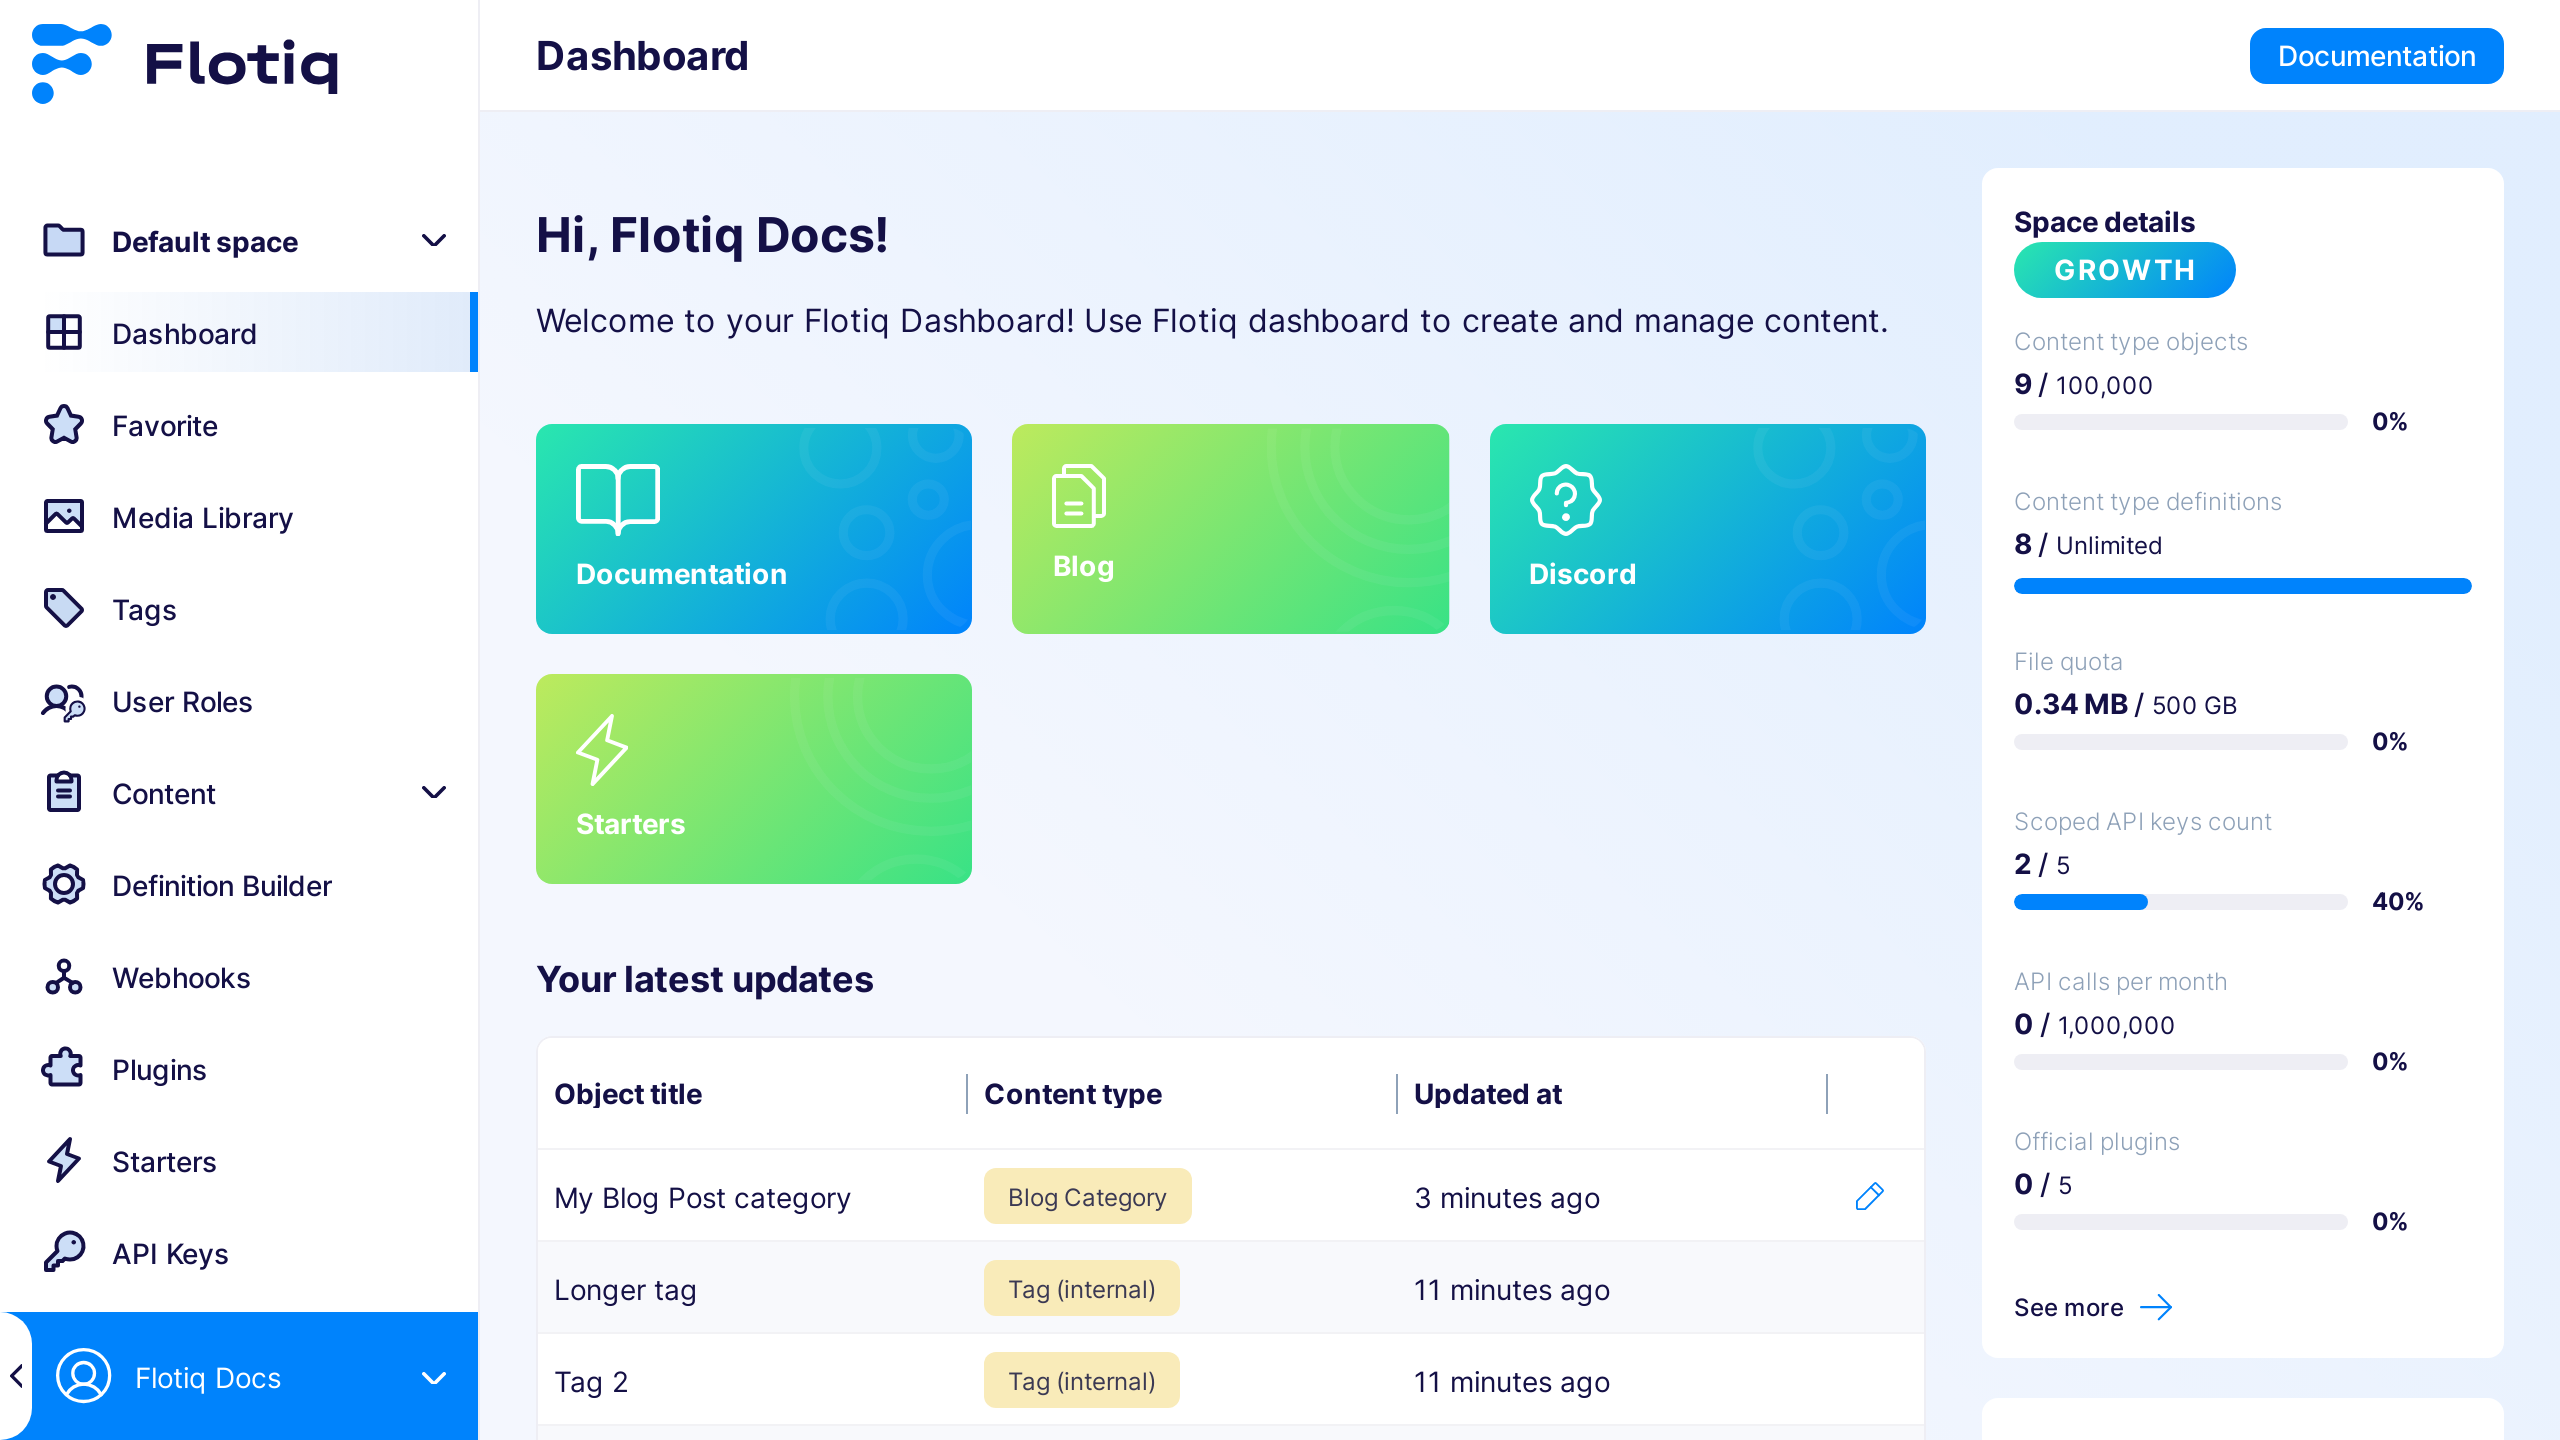Click the lightning icon on Starters card
This screenshot has width=2560, height=1440.
pyautogui.click(x=602, y=749)
